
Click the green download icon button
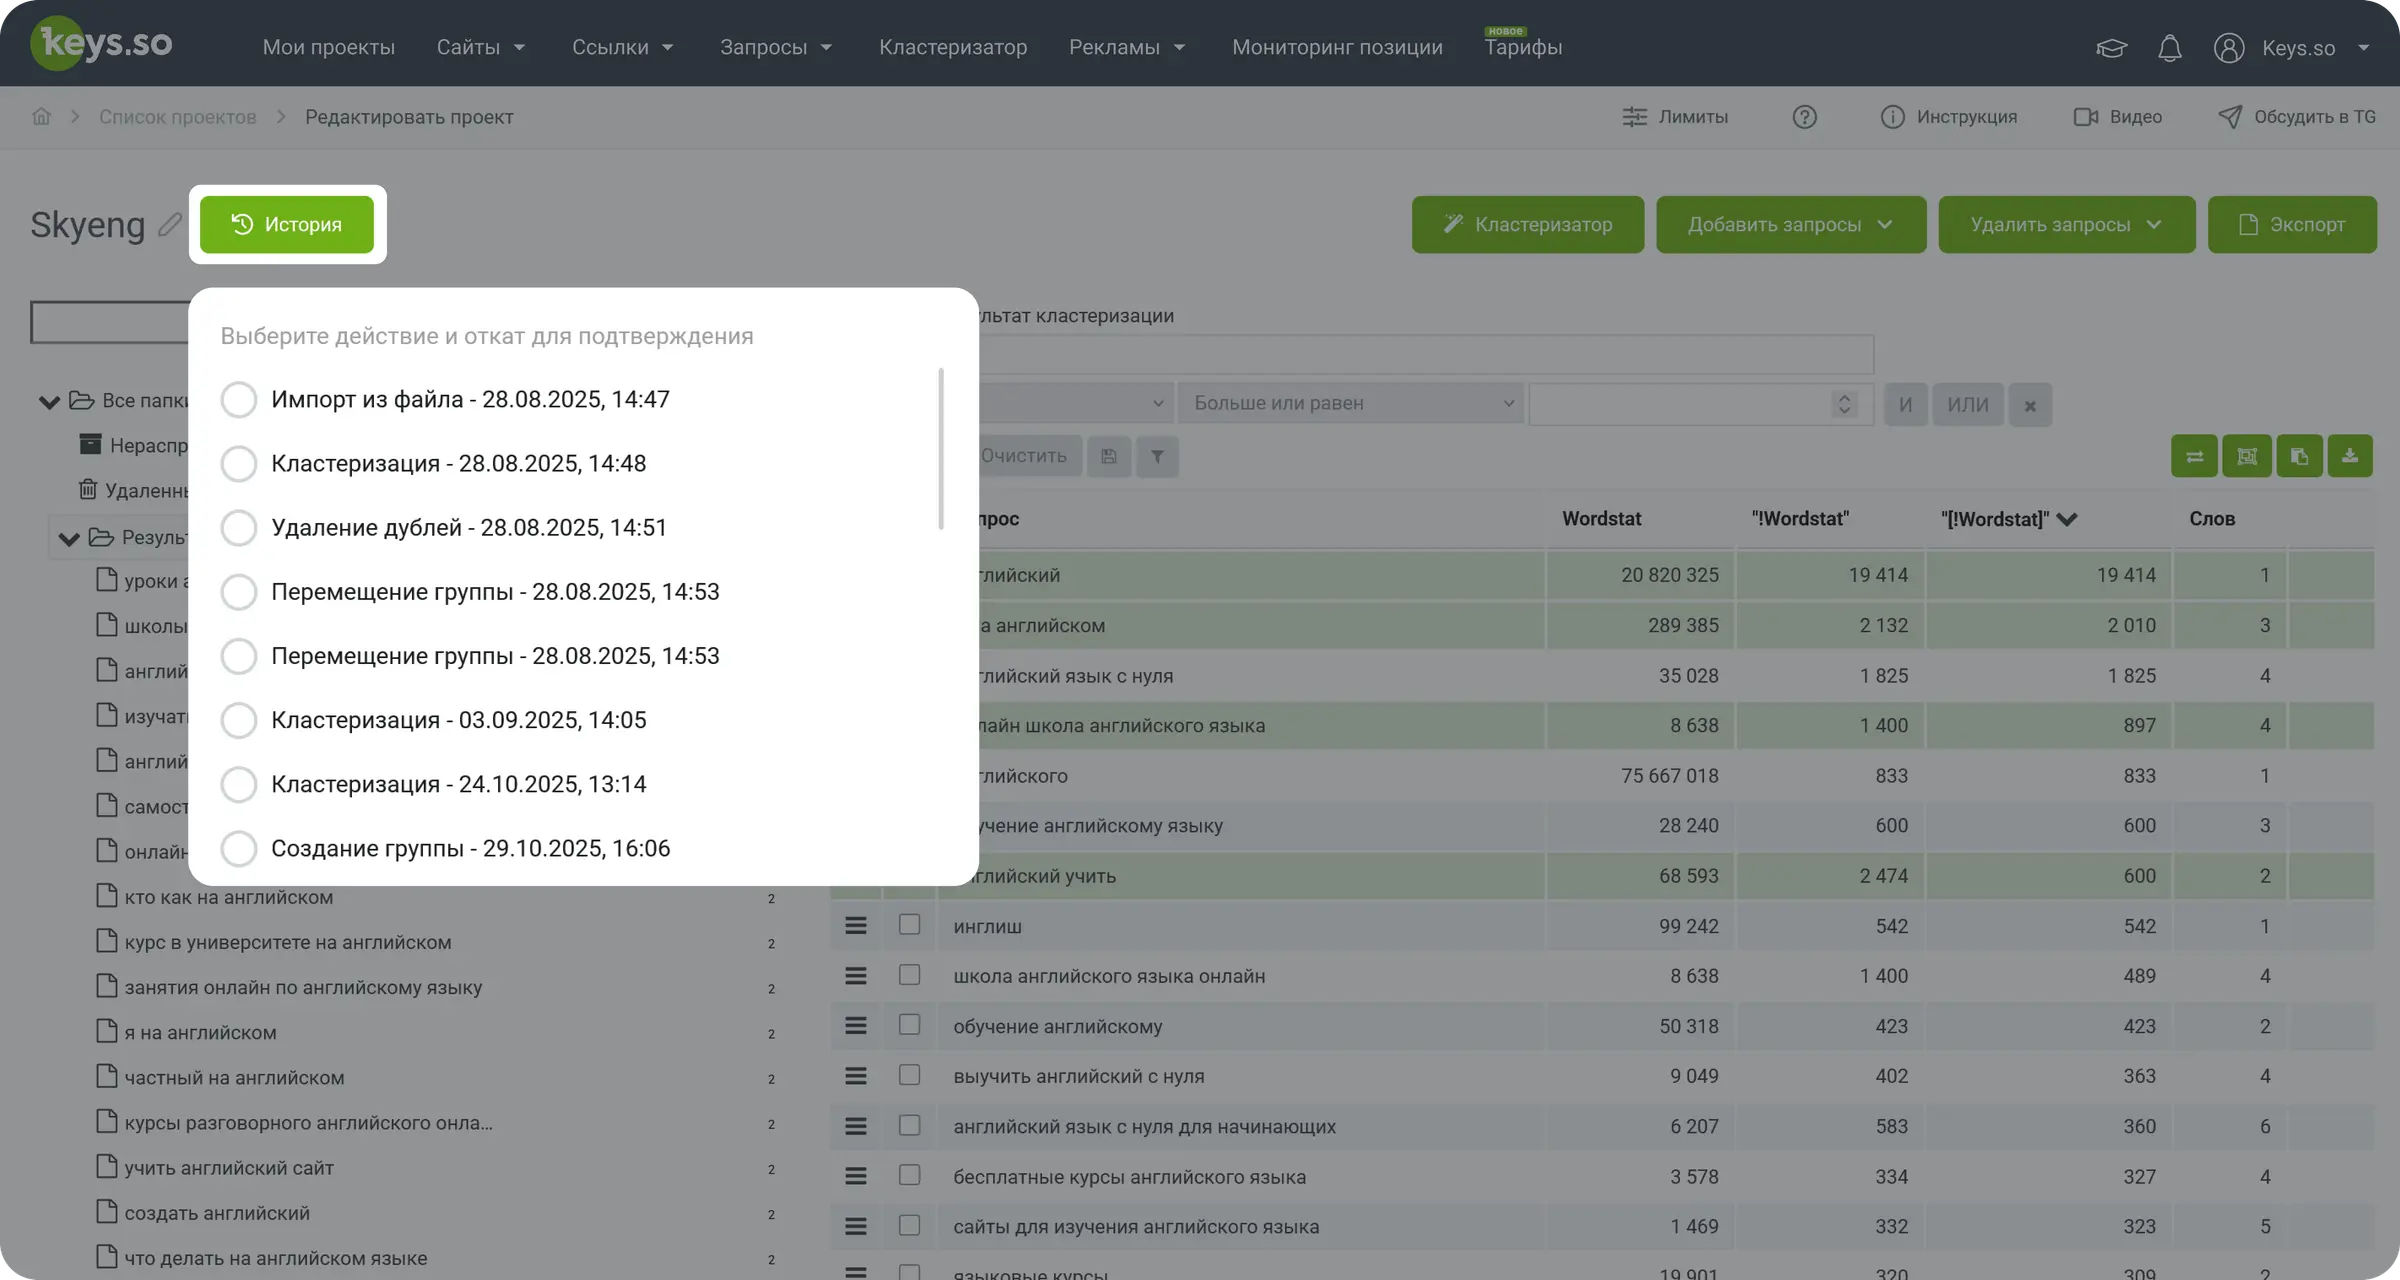(x=2350, y=456)
